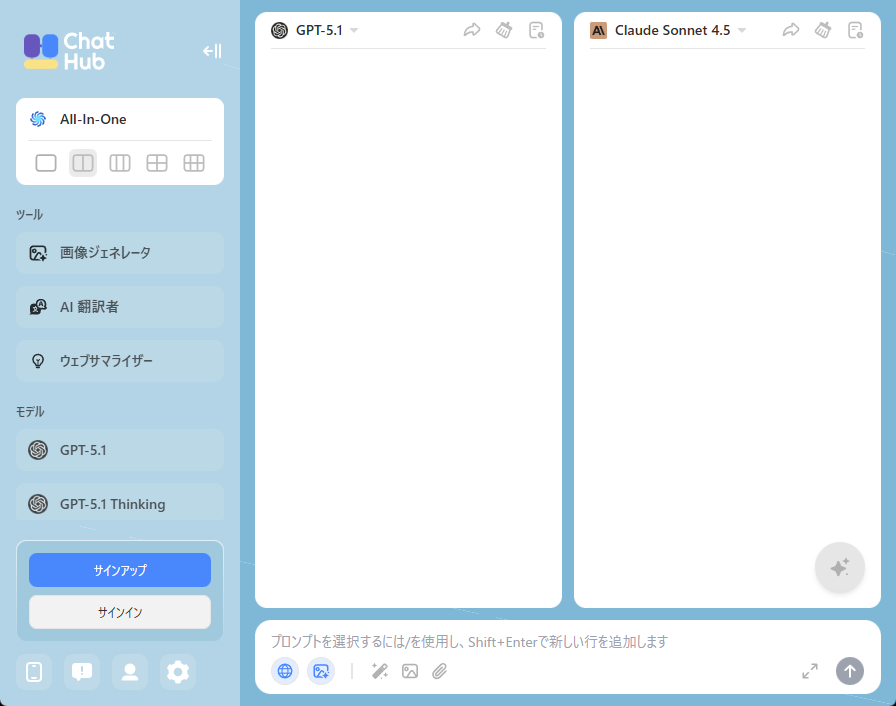Select the six-panel grid layout
The height and width of the screenshot is (706, 896).
pos(194,163)
